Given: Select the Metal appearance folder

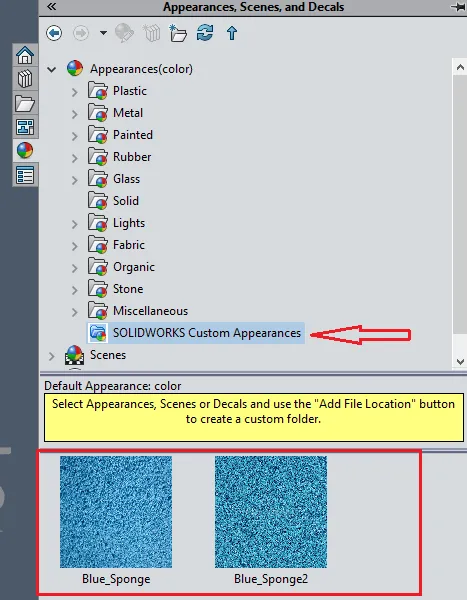Looking at the screenshot, I should (x=128, y=112).
